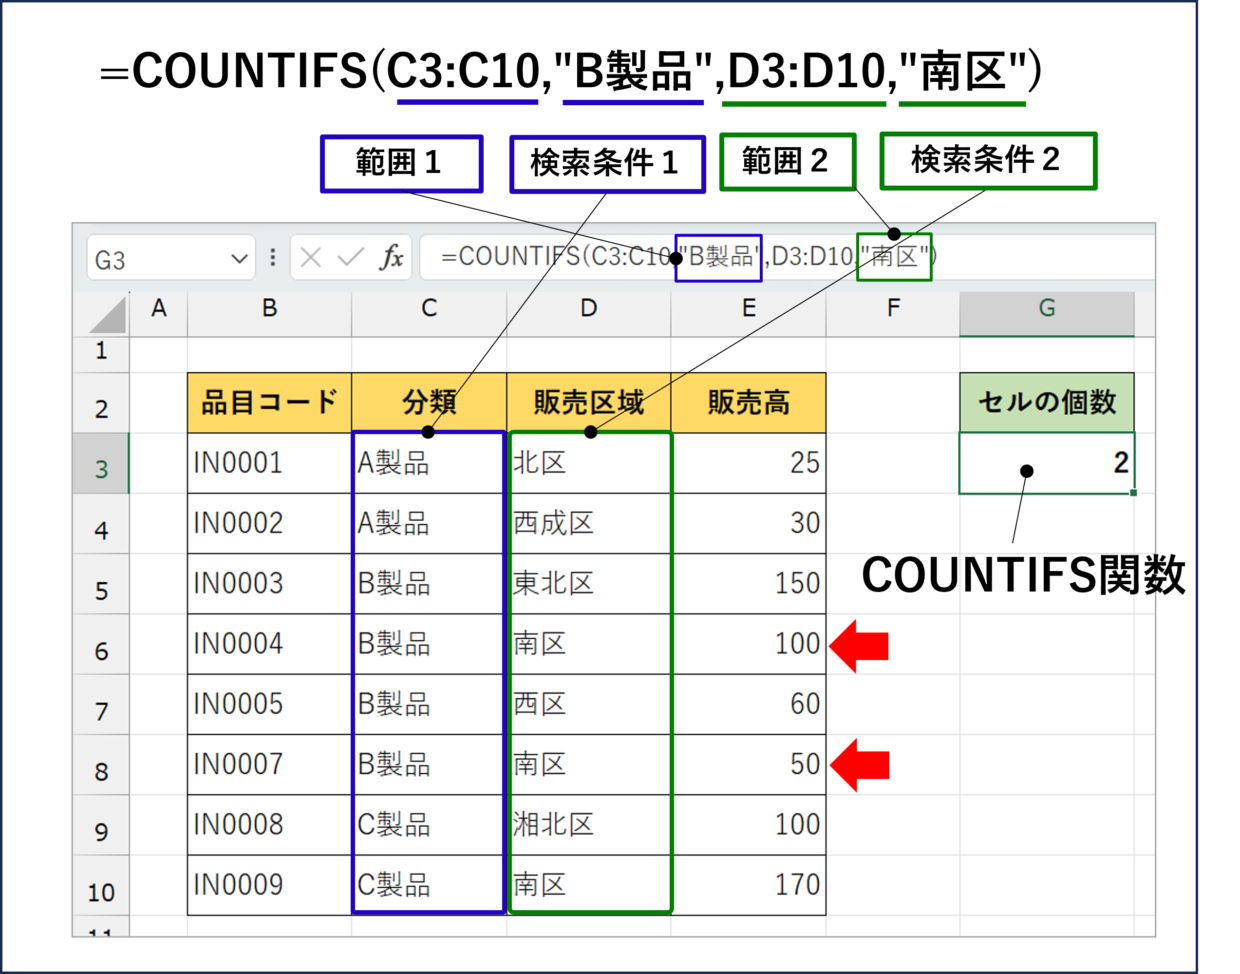This screenshot has height=974, width=1240.
Task: Click sales value 50
Action: coord(749,765)
